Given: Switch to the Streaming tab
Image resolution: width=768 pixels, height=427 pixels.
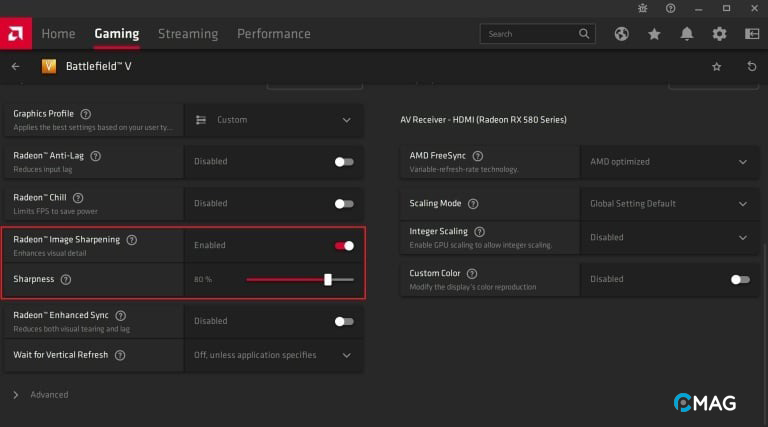Looking at the screenshot, I should point(188,34).
